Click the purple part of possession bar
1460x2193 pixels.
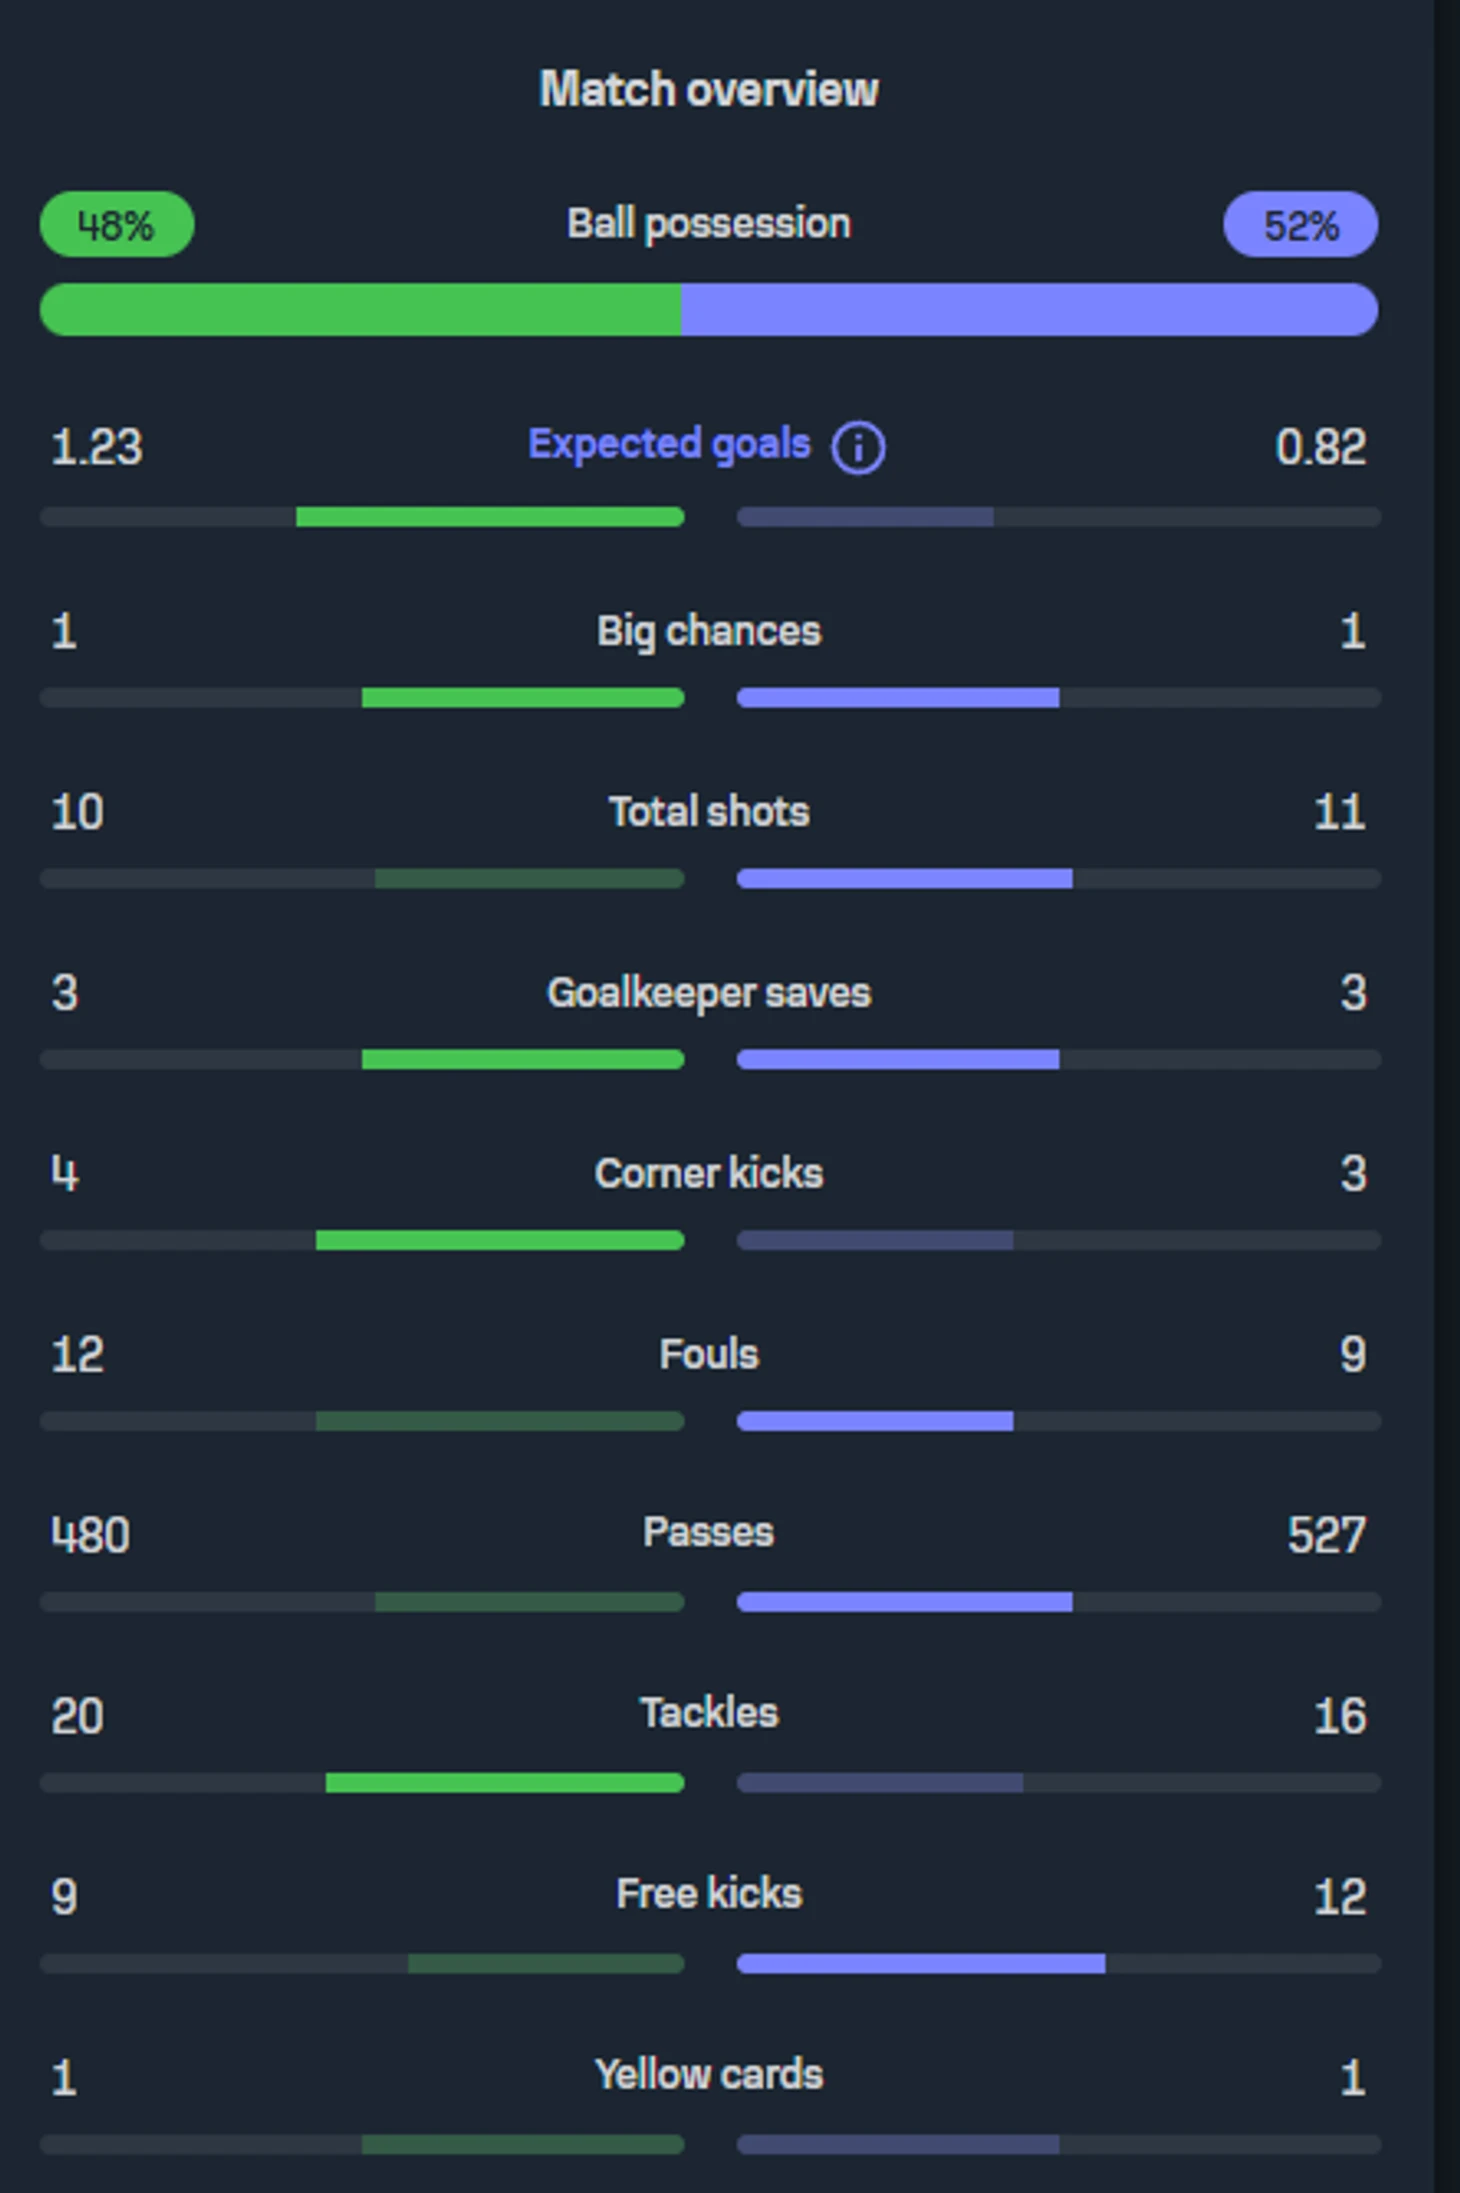point(1030,310)
